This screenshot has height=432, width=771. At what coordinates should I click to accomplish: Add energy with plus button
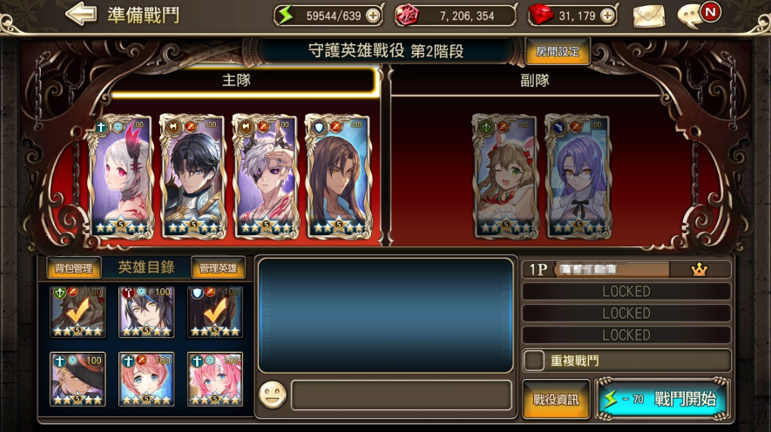[x=373, y=16]
